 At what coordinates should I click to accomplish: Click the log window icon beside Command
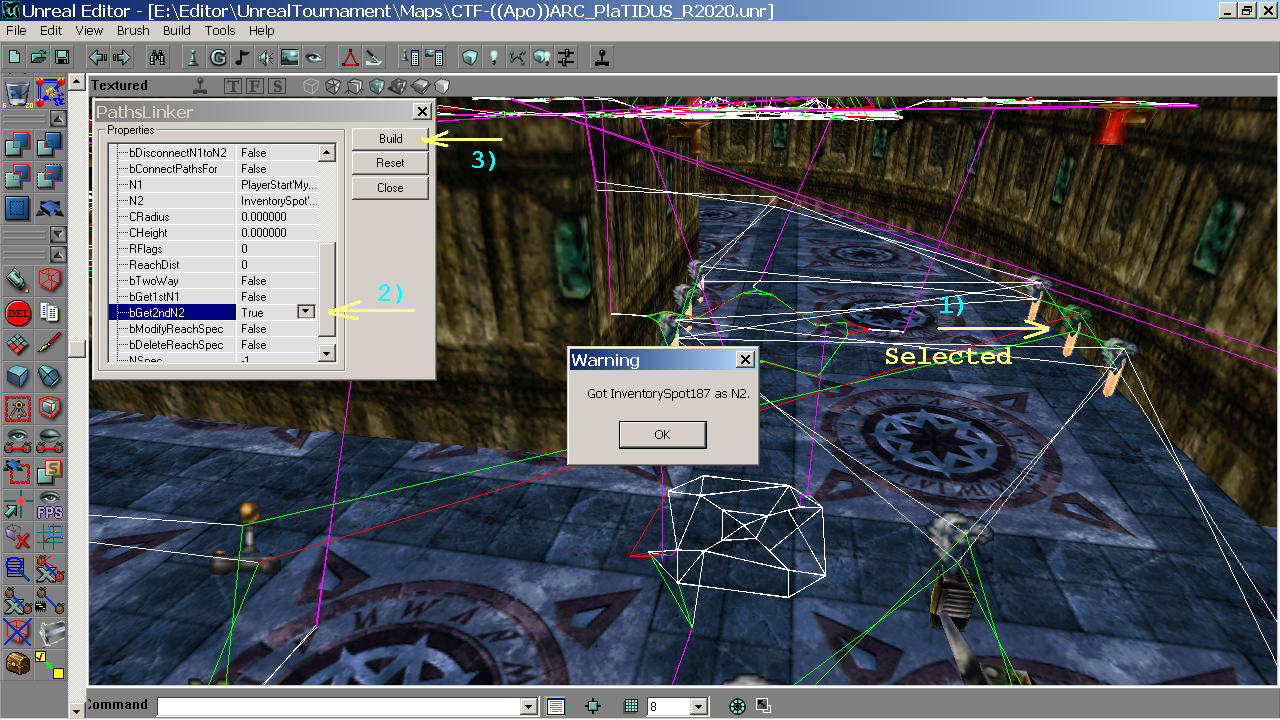[x=556, y=706]
